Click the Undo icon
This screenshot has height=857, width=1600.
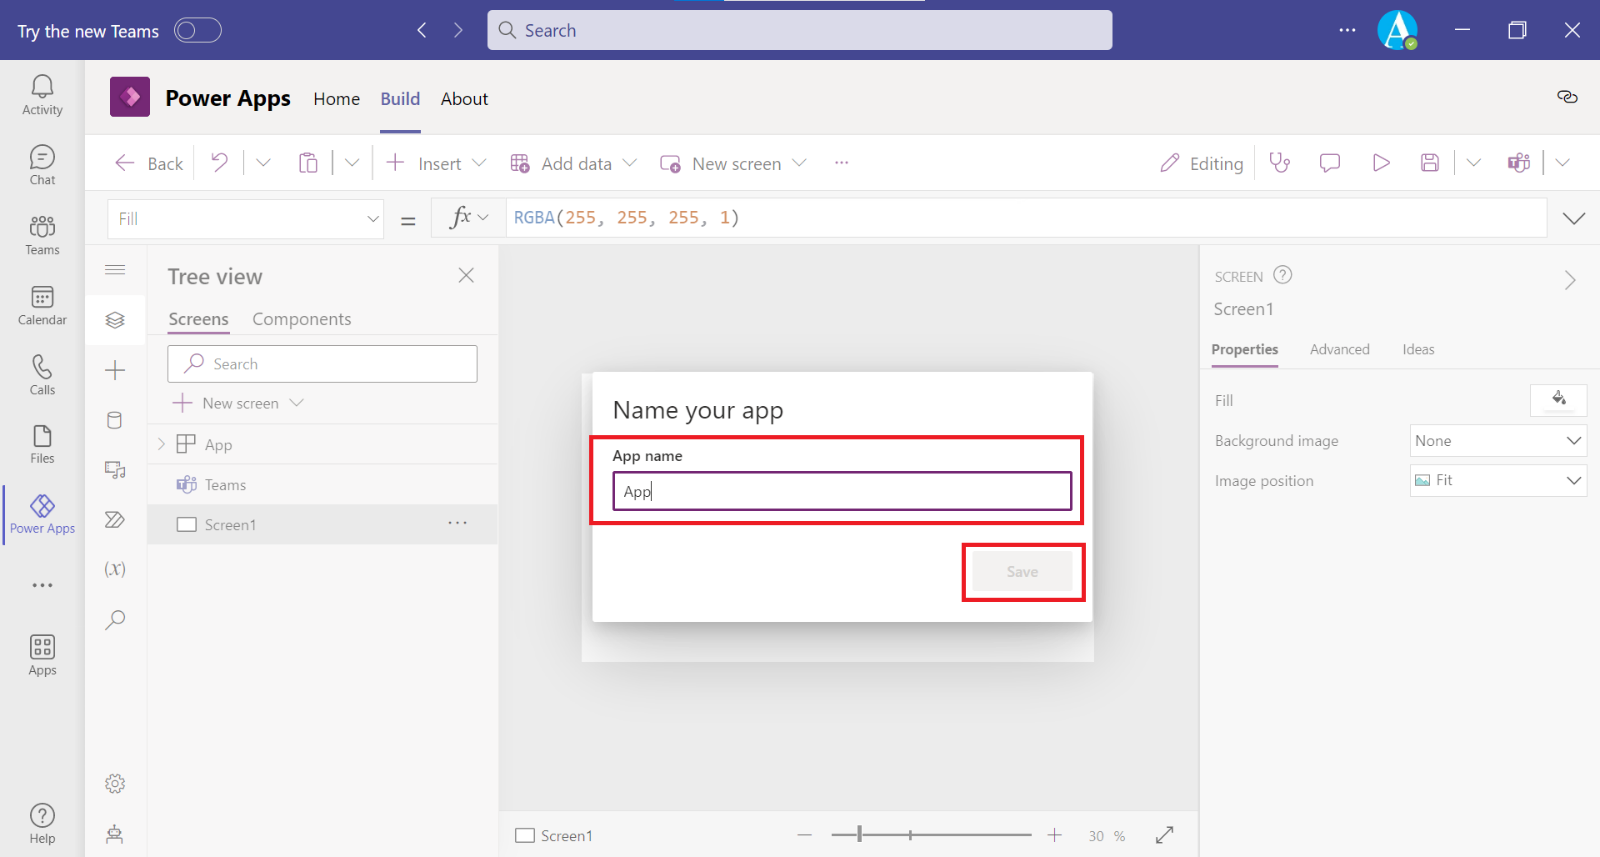219,163
